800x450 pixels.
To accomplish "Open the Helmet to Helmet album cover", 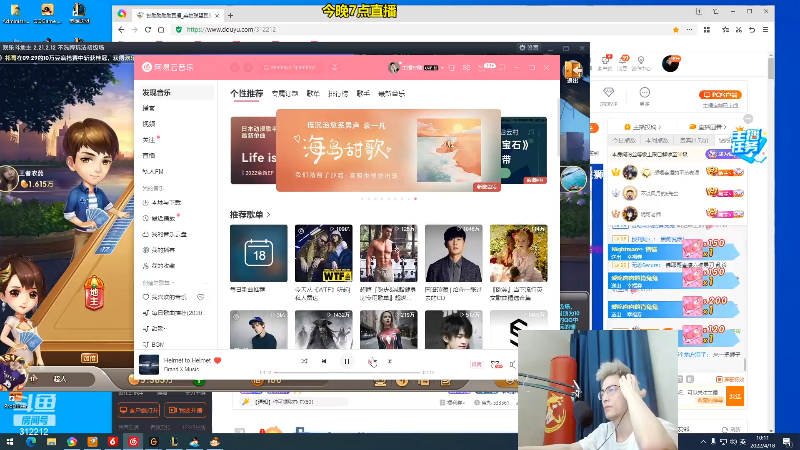I will pos(149,364).
